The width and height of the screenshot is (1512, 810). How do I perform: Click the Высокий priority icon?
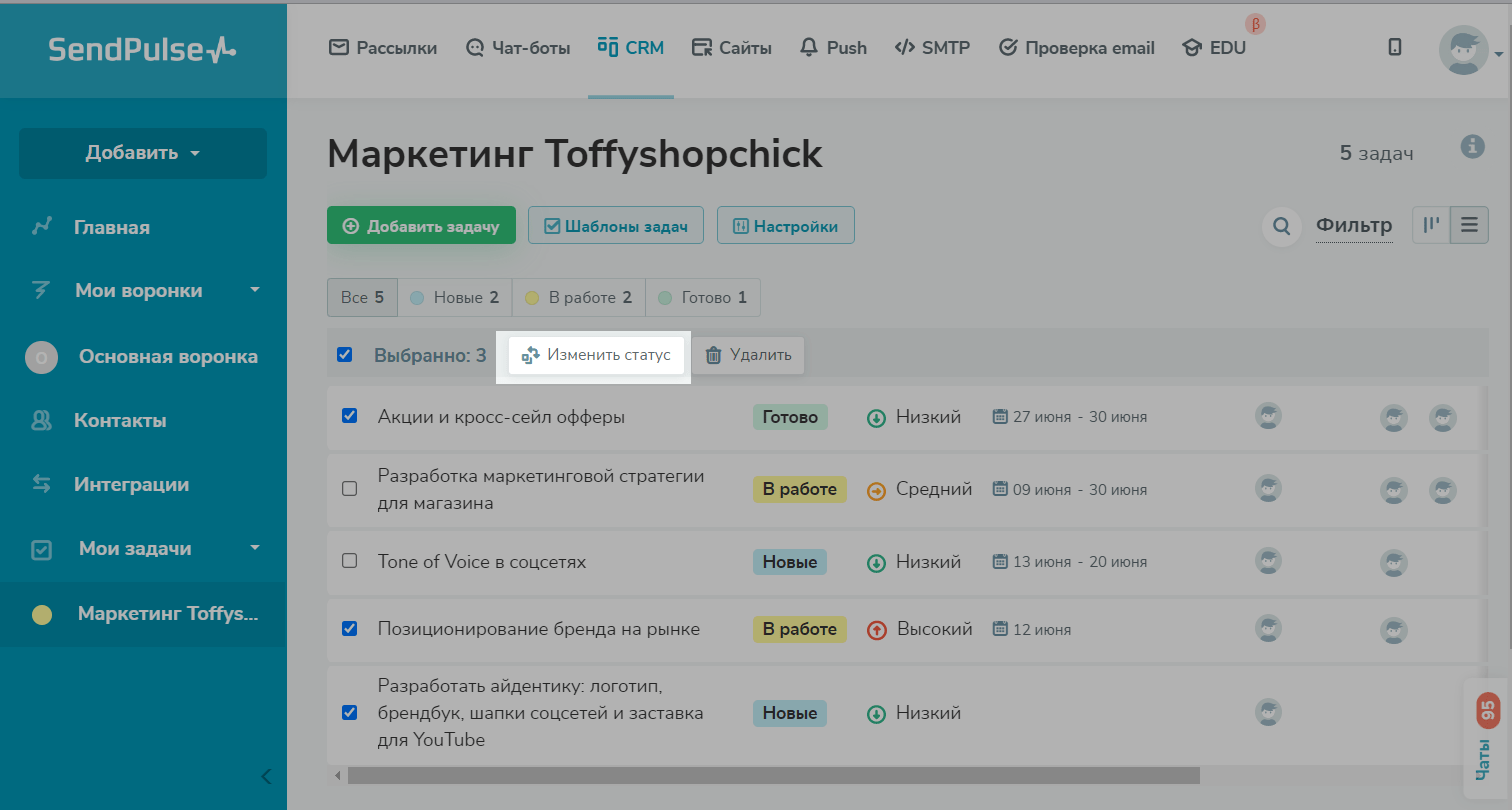pos(876,630)
